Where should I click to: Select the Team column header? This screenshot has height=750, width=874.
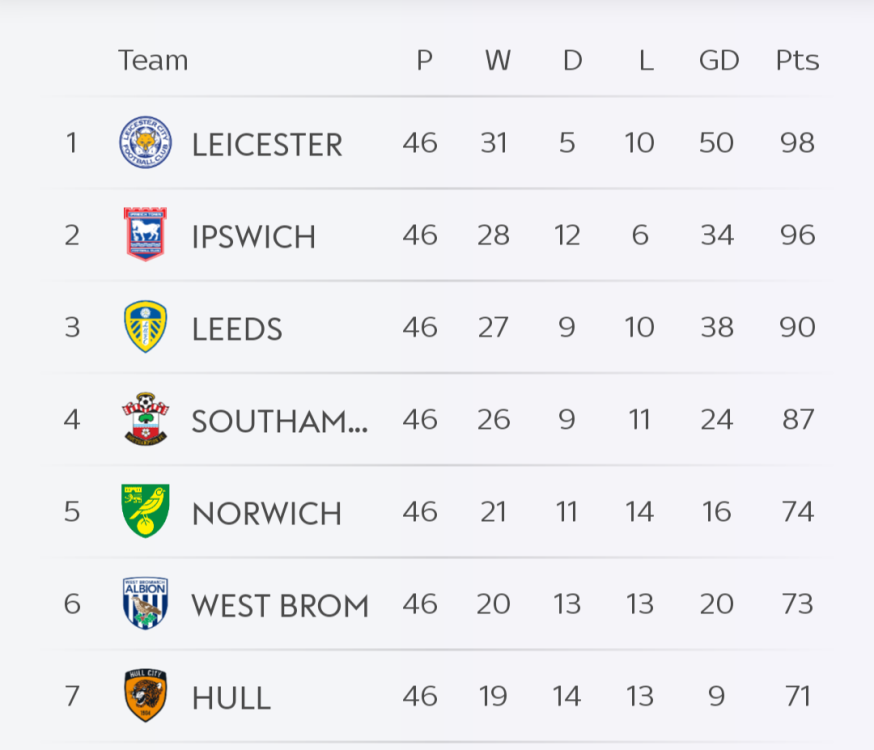(153, 61)
